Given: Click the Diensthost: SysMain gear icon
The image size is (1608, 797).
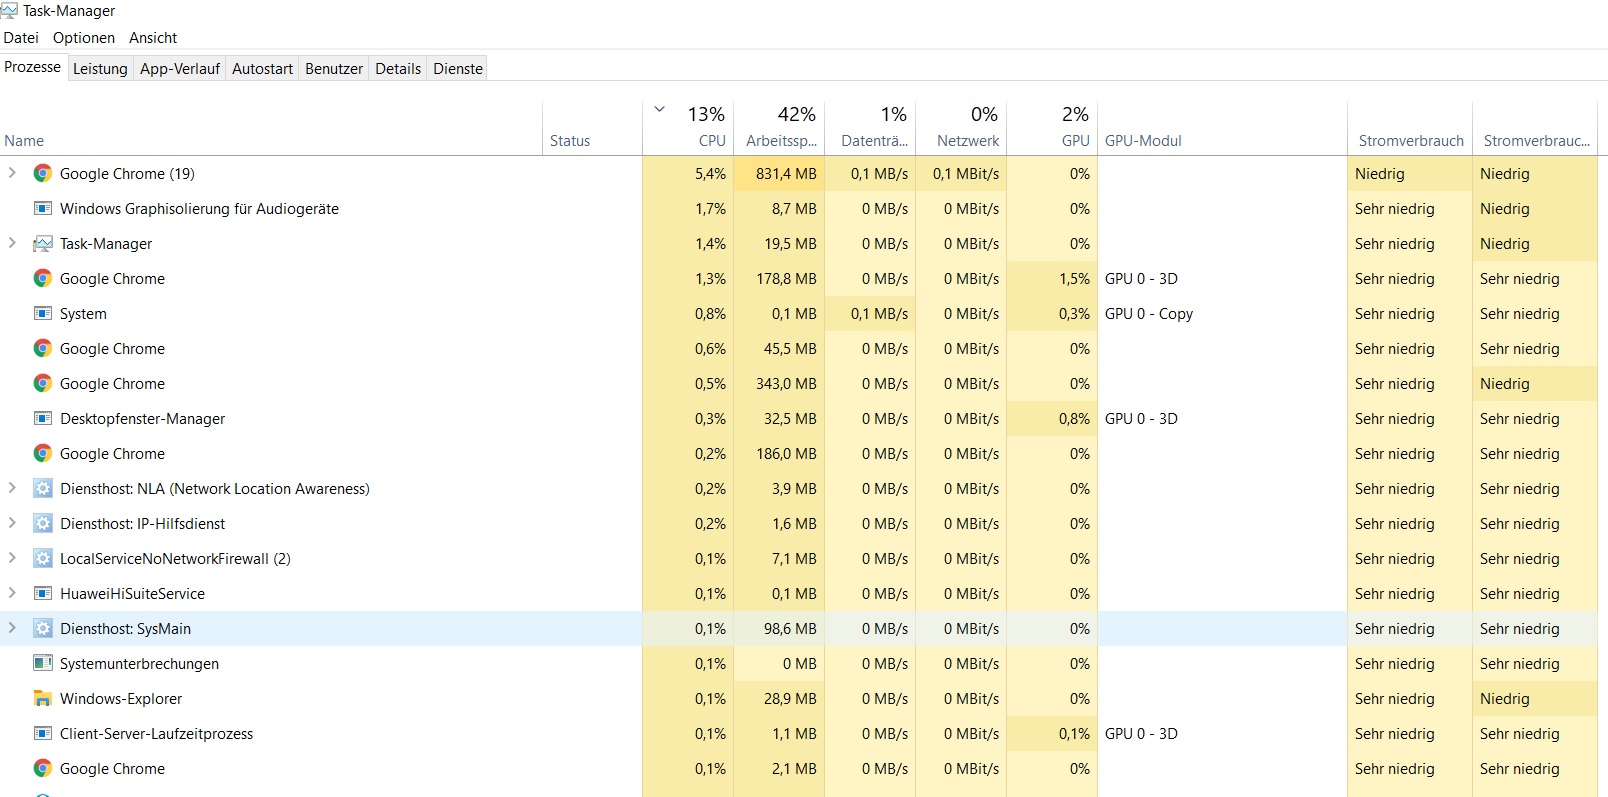Looking at the screenshot, I should click(x=43, y=628).
